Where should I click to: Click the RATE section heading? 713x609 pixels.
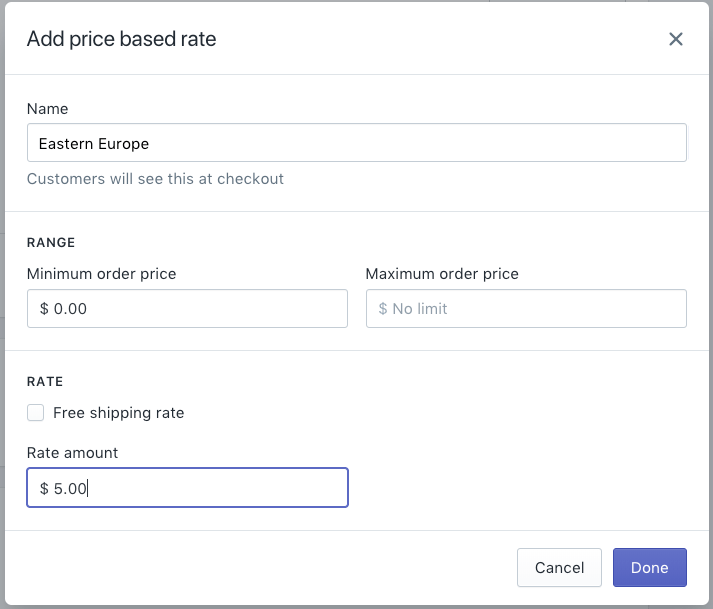point(45,381)
